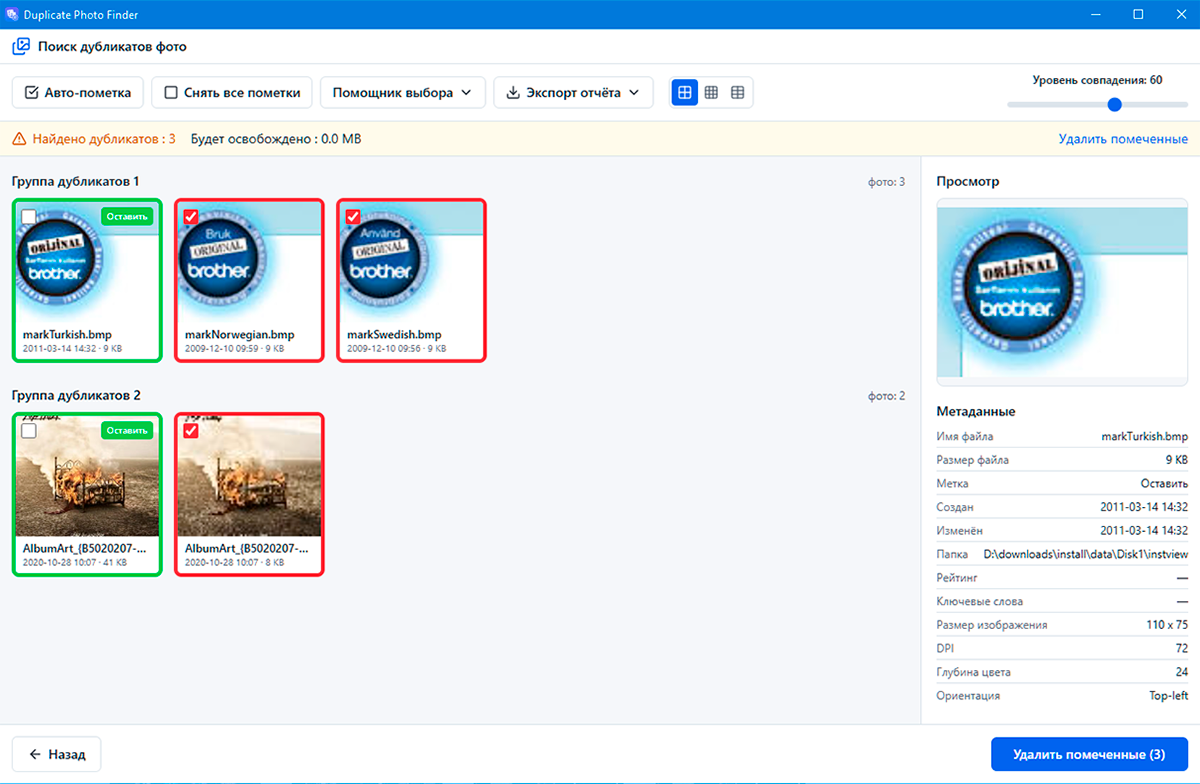The width and height of the screenshot is (1200, 784).
Task: Close the Duplicate Photo Finder window
Action: [1179, 14]
